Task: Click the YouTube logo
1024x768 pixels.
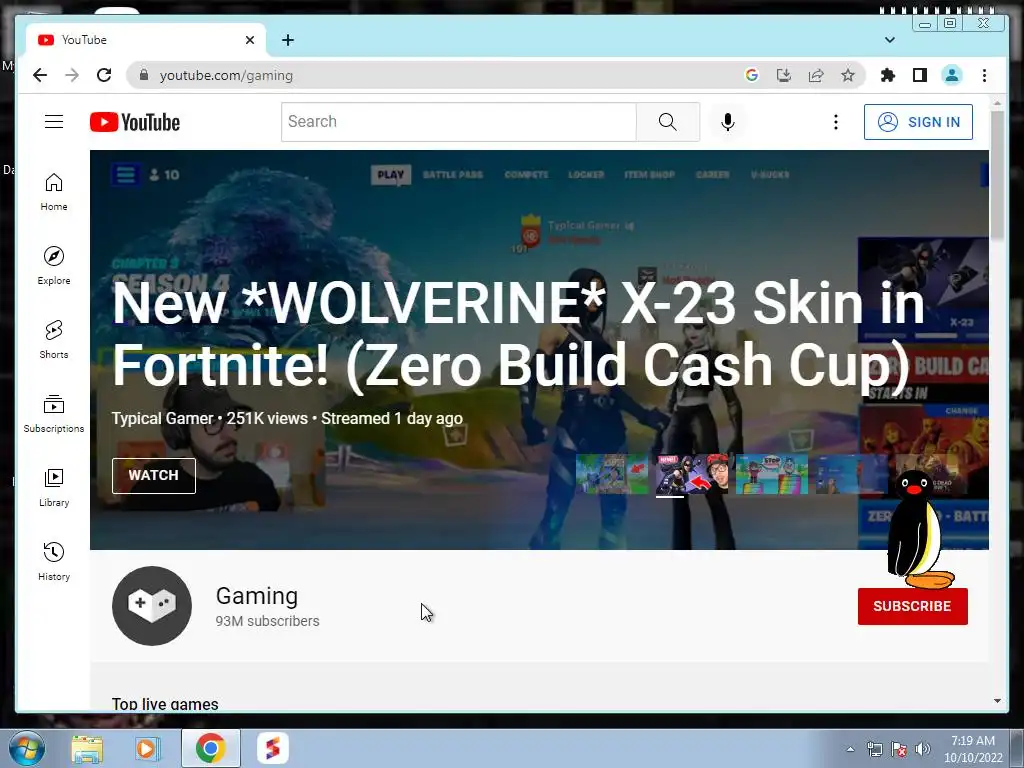Action: (135, 122)
